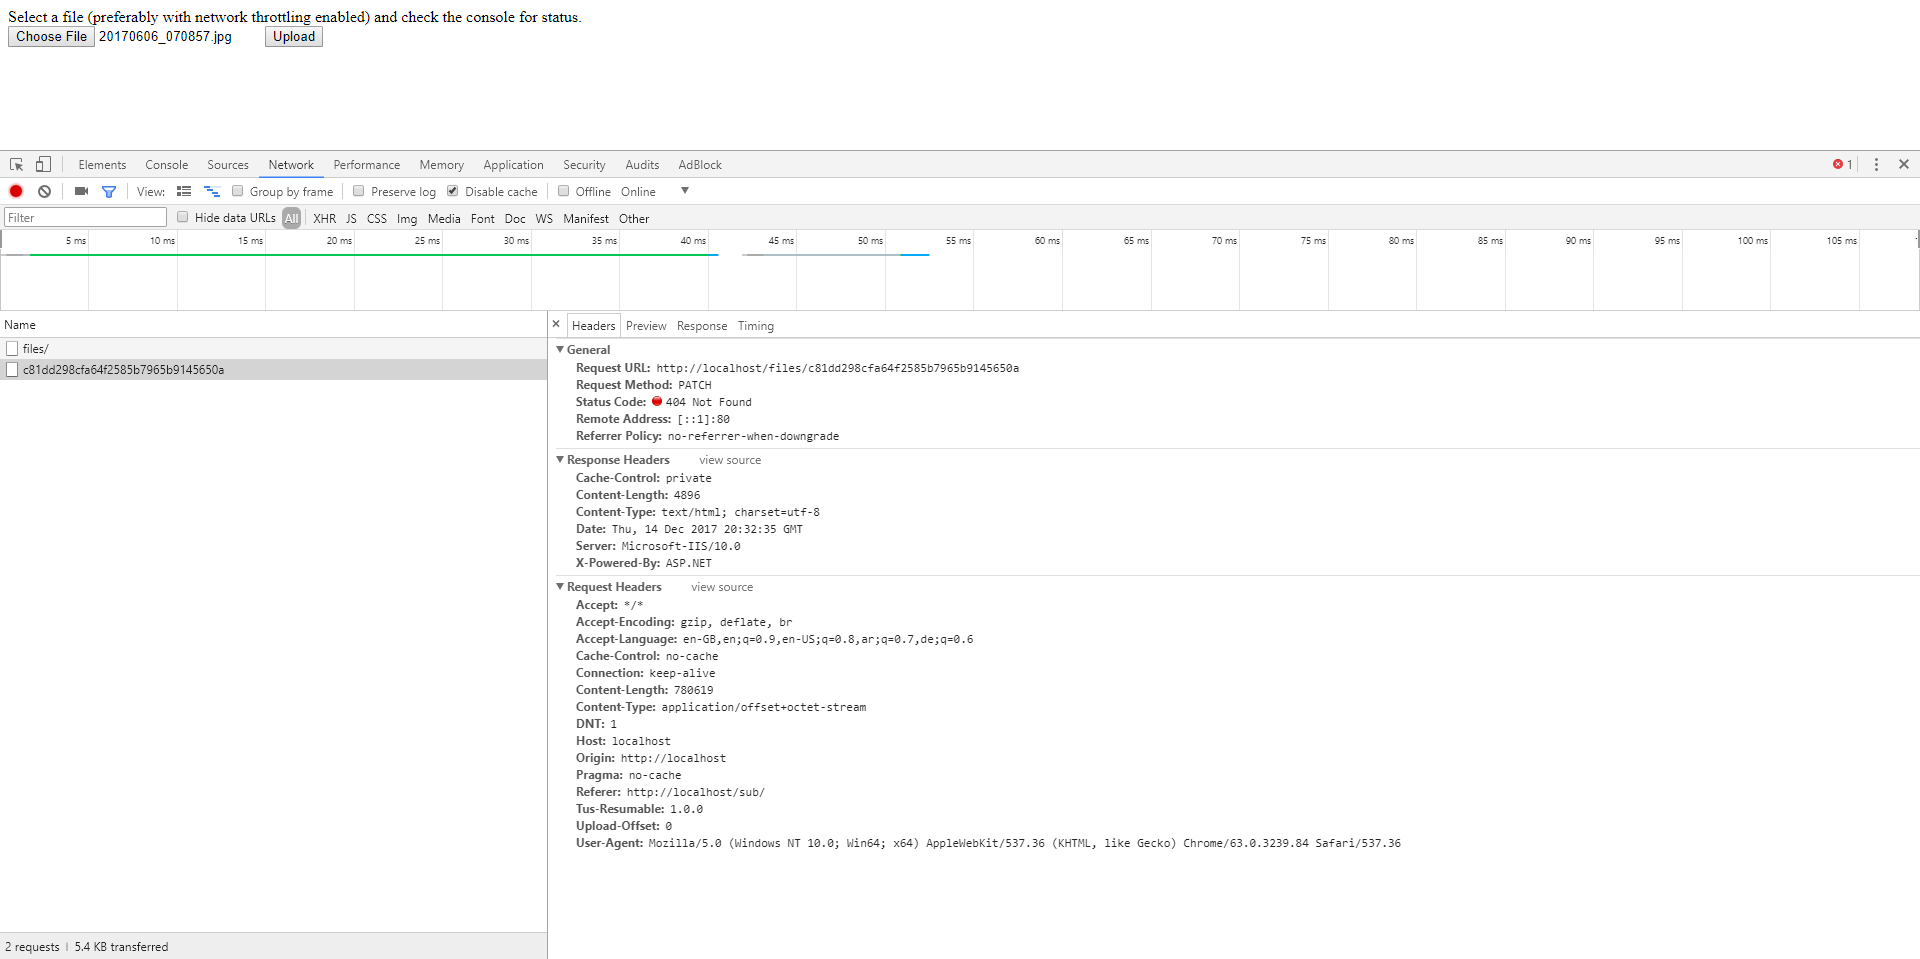Viewport: 1920px width, 959px height.
Task: Collapse the Request Headers section
Action: tap(560, 586)
